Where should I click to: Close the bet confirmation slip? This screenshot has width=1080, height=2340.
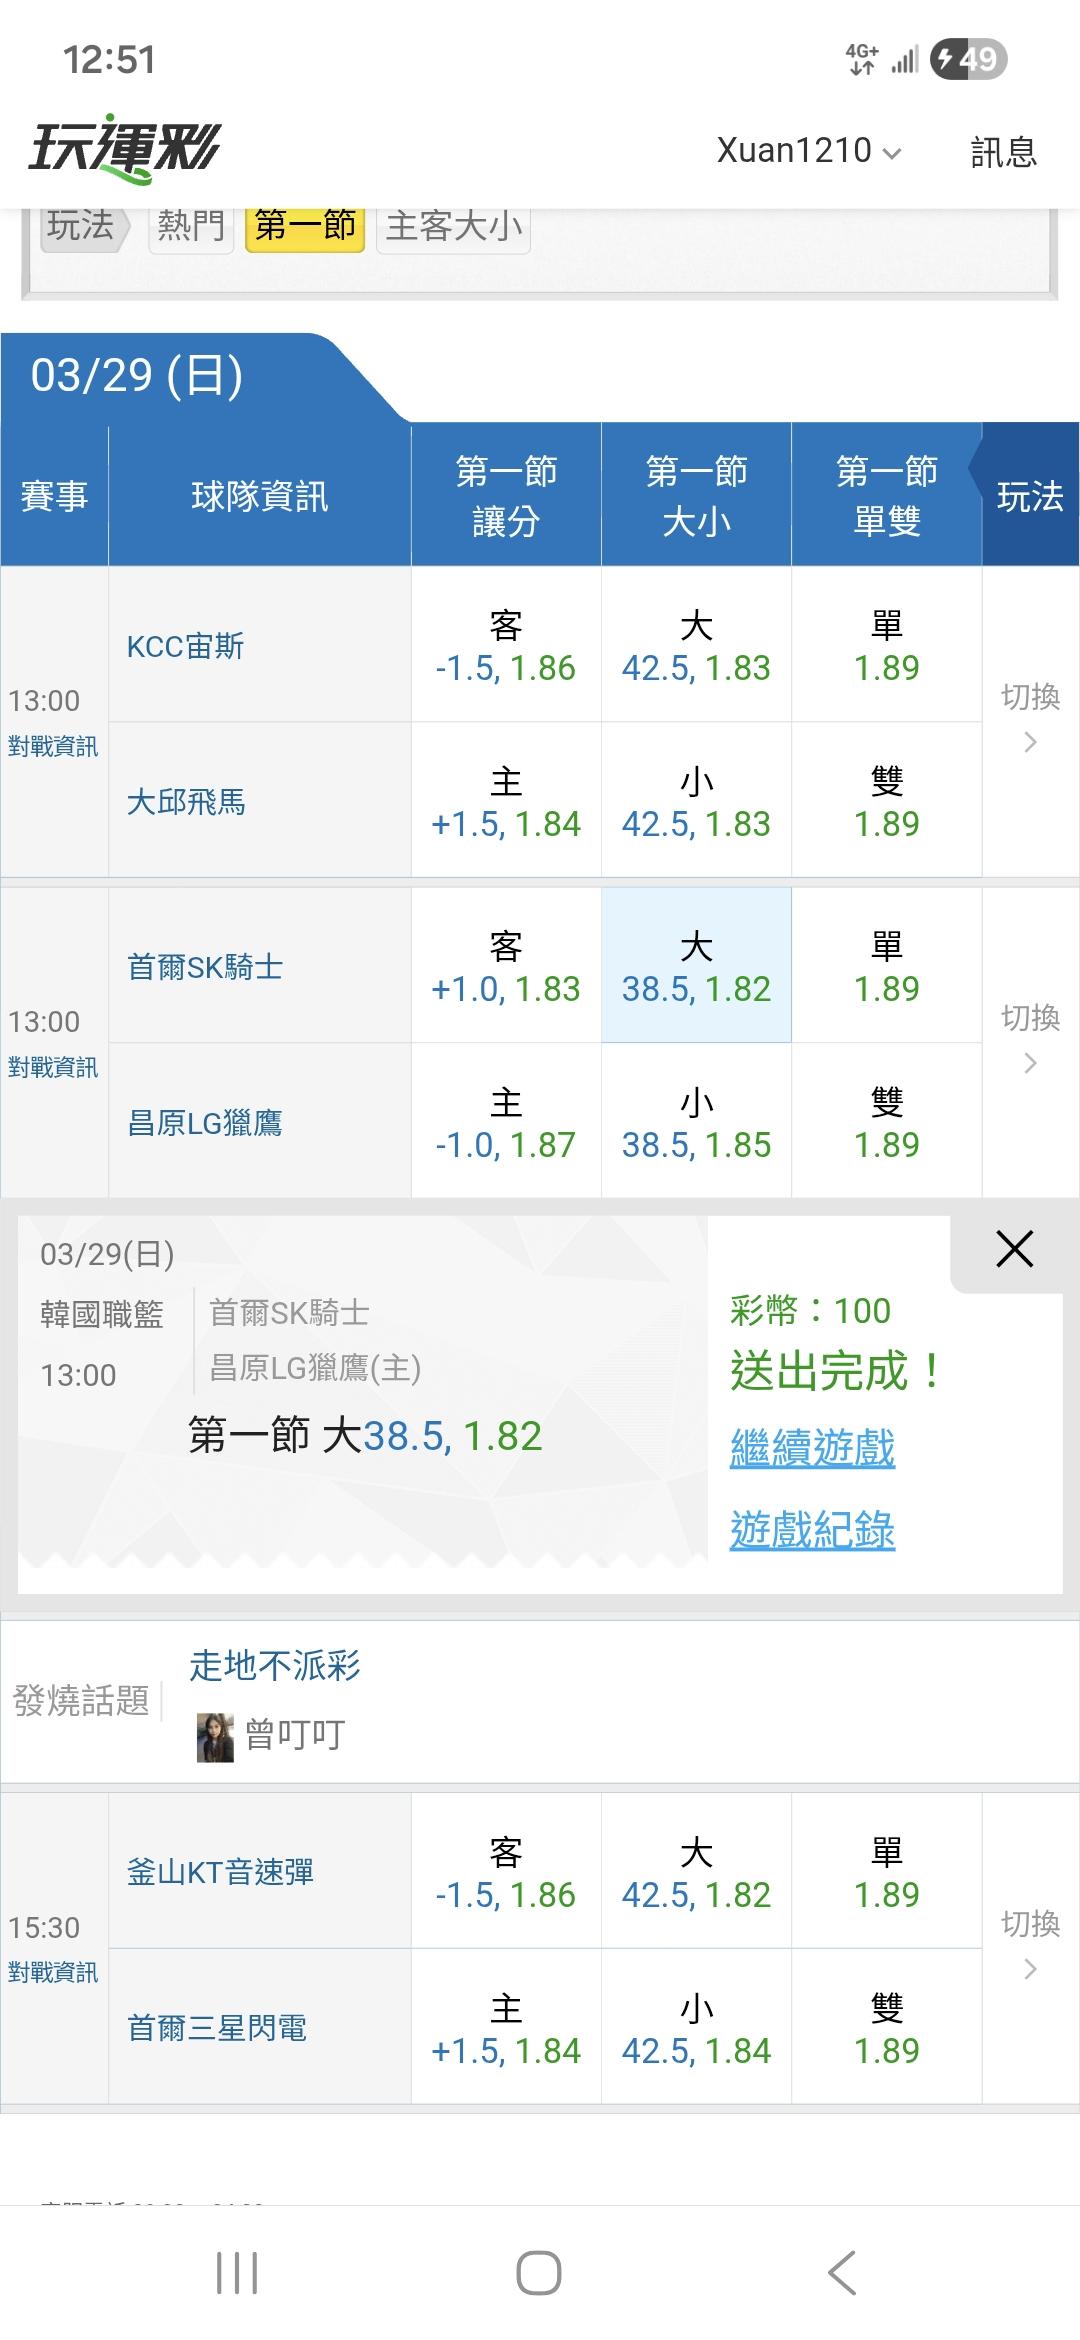pos(1014,1249)
